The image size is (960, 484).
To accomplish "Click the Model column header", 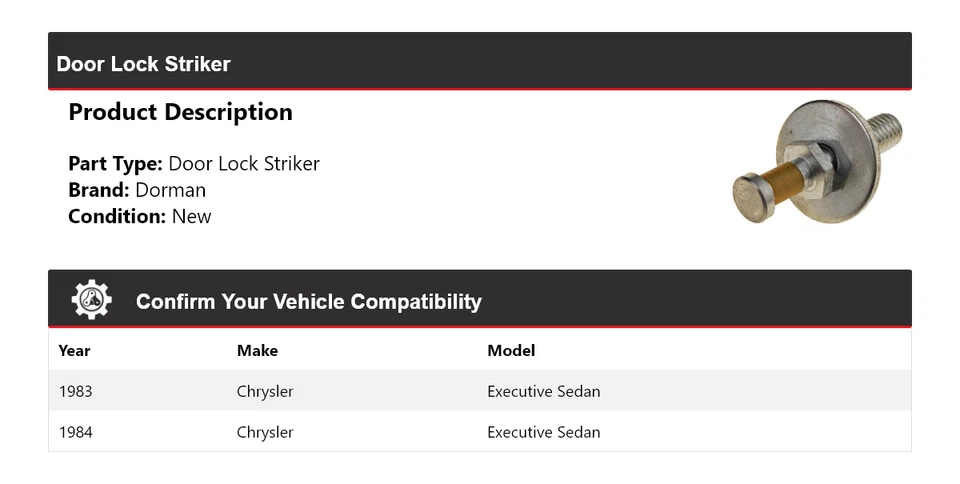I will point(511,350).
